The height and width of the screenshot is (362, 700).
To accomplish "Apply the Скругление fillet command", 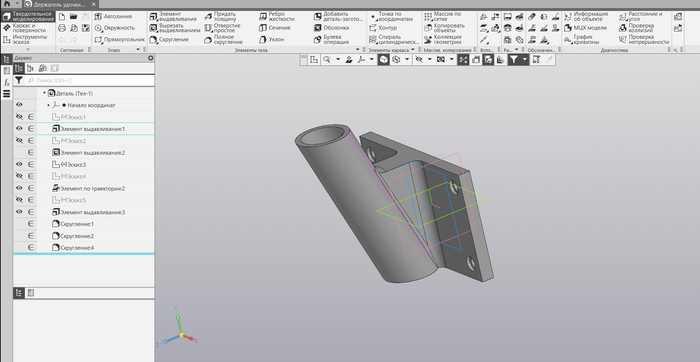I will pos(169,40).
